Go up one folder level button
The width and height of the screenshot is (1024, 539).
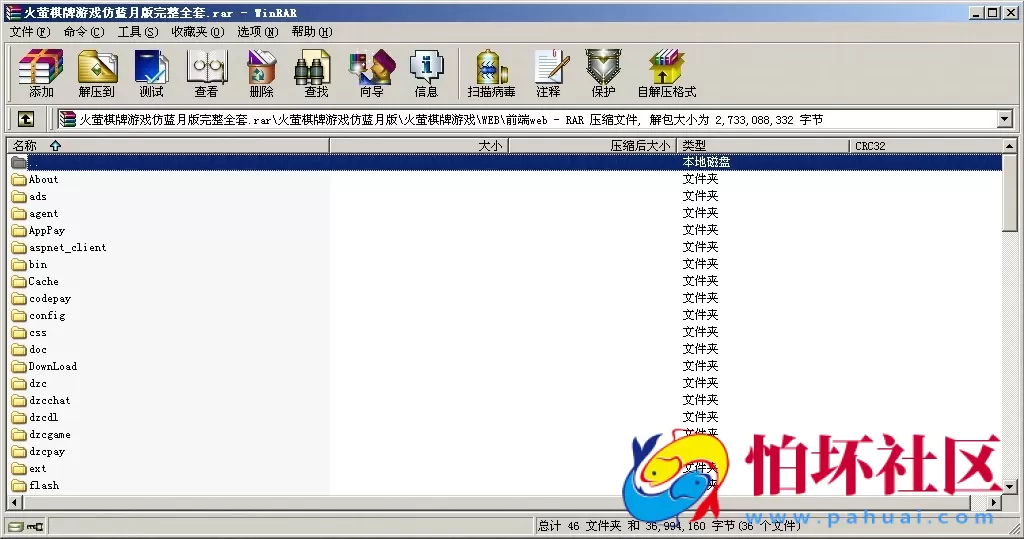[26, 119]
